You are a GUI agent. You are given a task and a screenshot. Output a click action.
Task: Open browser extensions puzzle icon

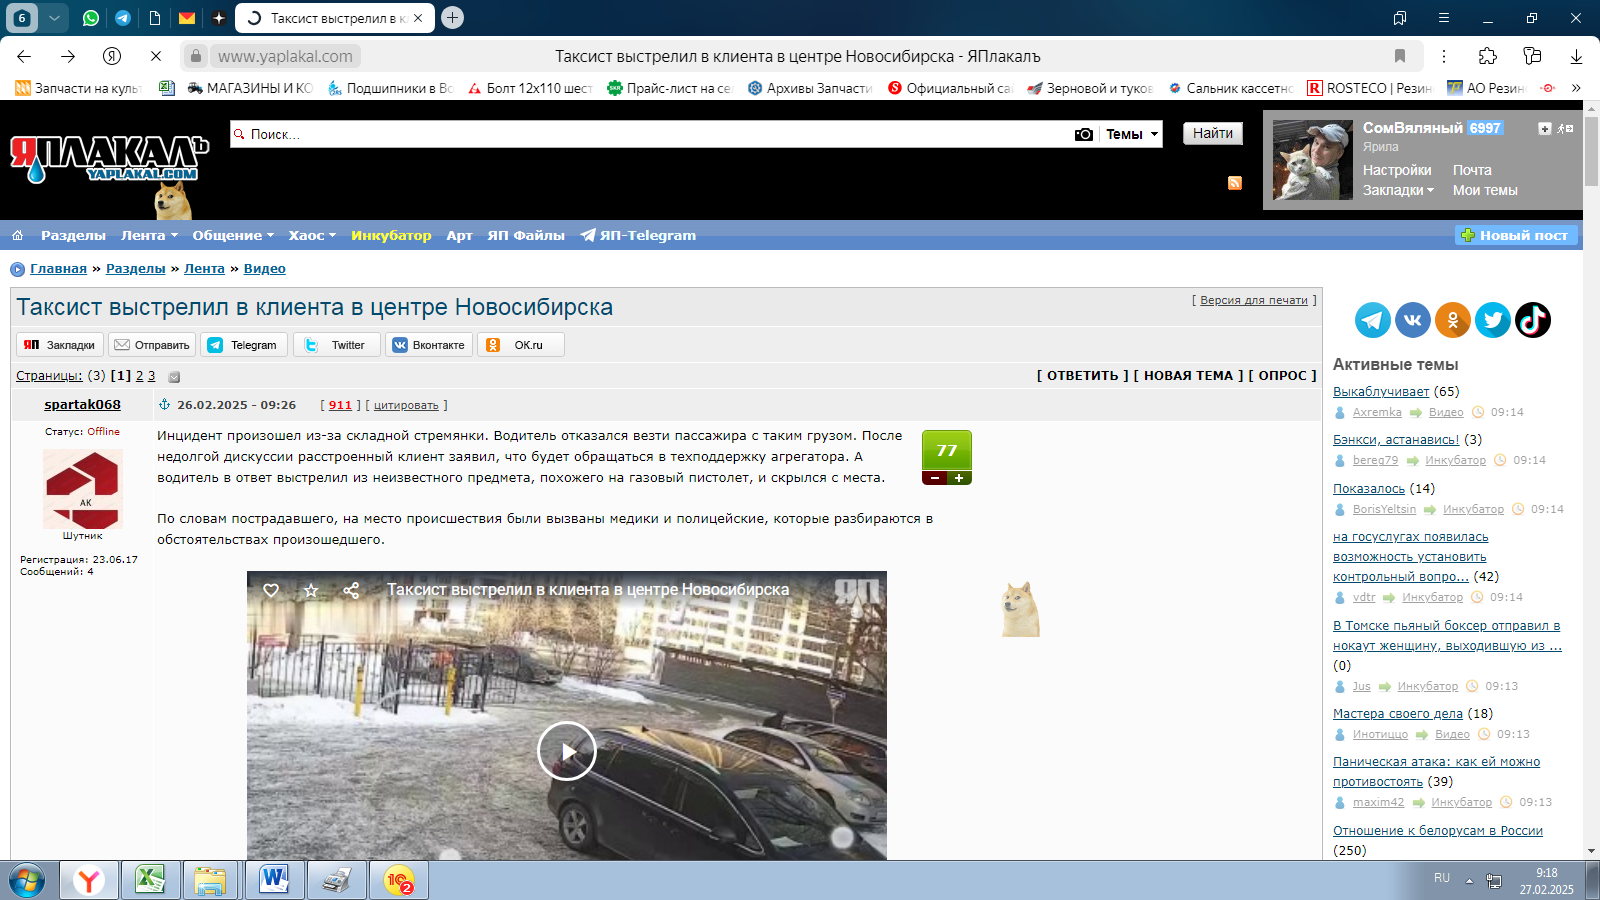point(1487,56)
